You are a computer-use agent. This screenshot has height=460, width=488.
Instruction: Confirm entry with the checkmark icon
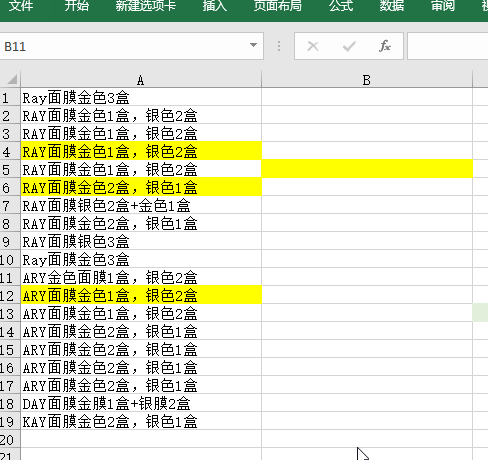click(349, 46)
